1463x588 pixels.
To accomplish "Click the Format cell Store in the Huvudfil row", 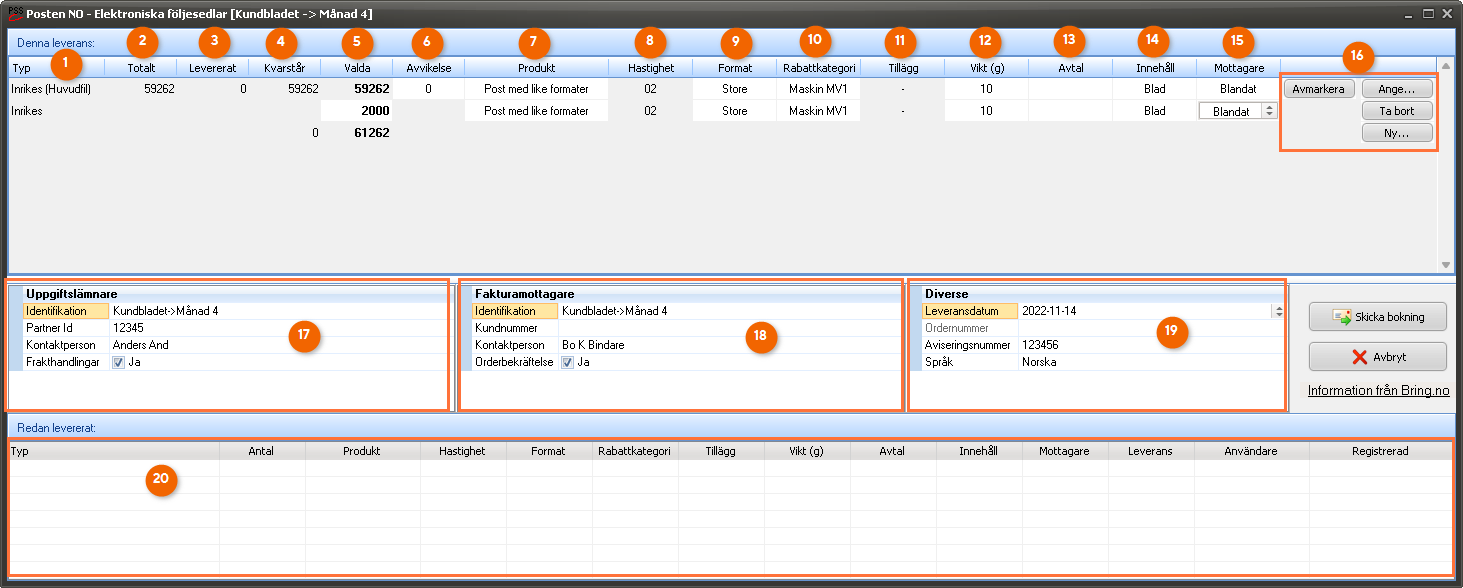I will (734, 89).
